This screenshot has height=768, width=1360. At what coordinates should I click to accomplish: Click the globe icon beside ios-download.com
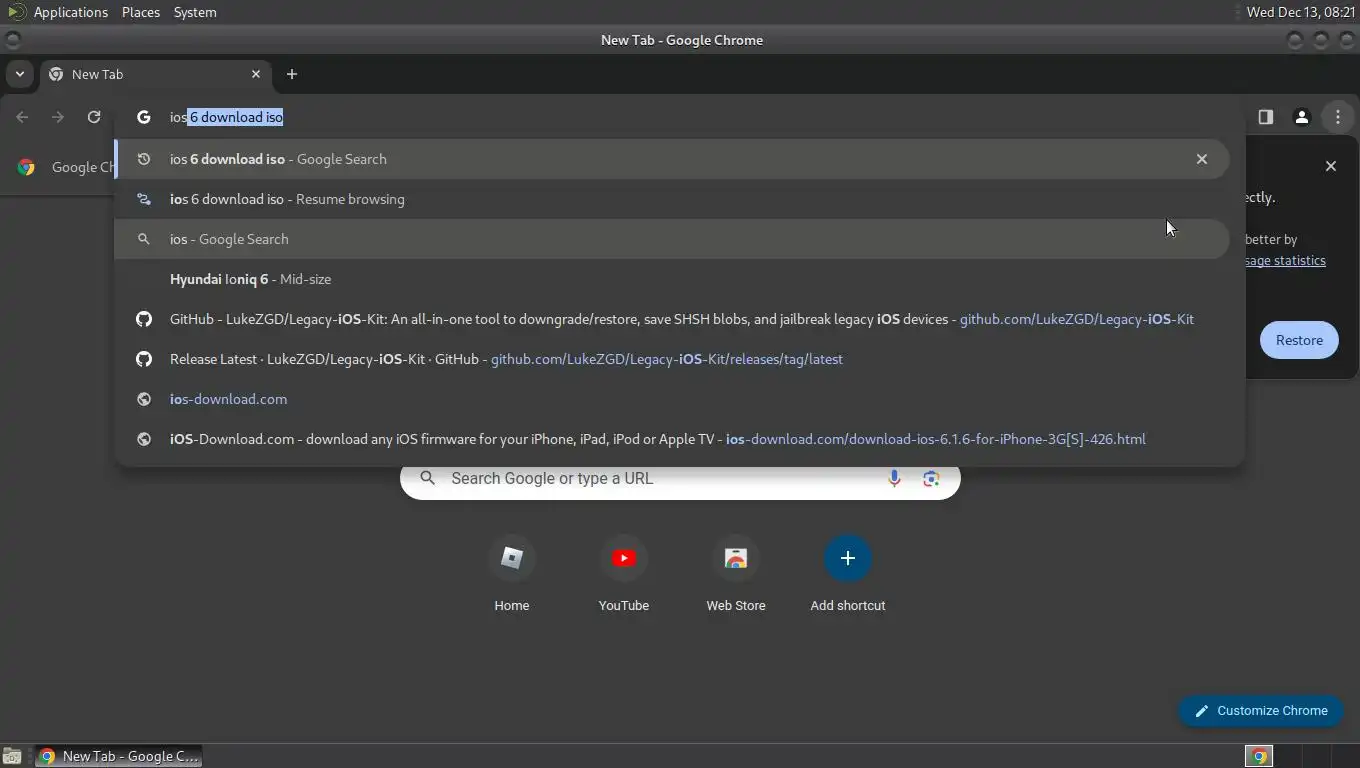coord(144,399)
